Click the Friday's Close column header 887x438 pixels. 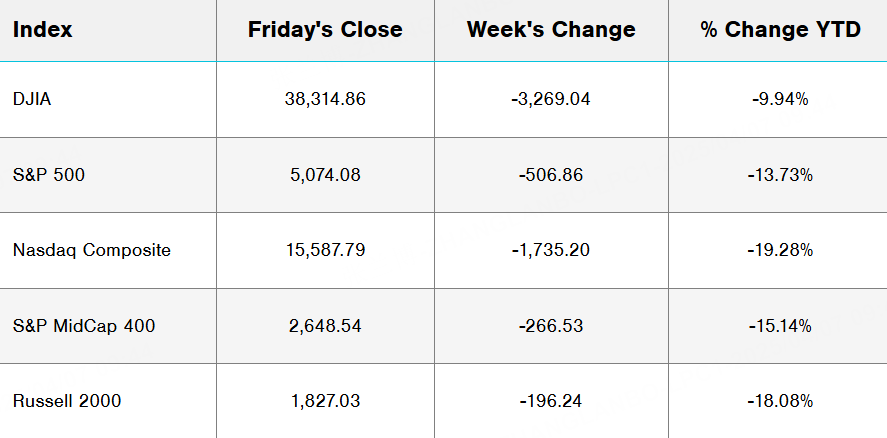[x=325, y=30]
